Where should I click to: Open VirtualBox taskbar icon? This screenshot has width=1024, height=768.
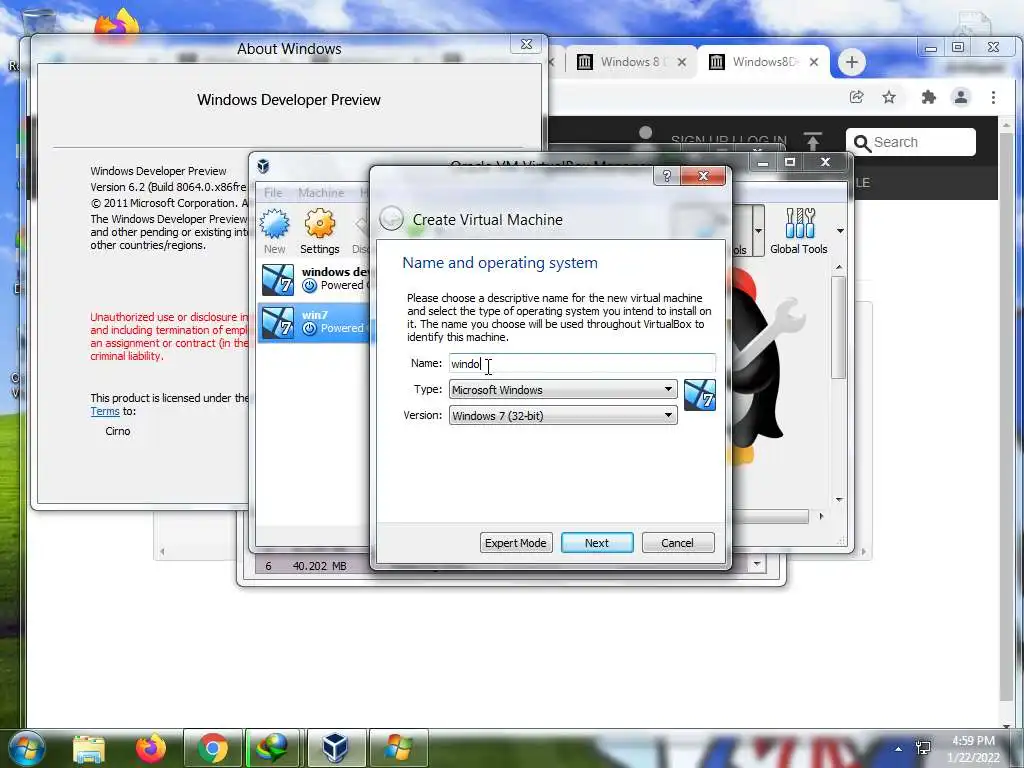point(336,748)
